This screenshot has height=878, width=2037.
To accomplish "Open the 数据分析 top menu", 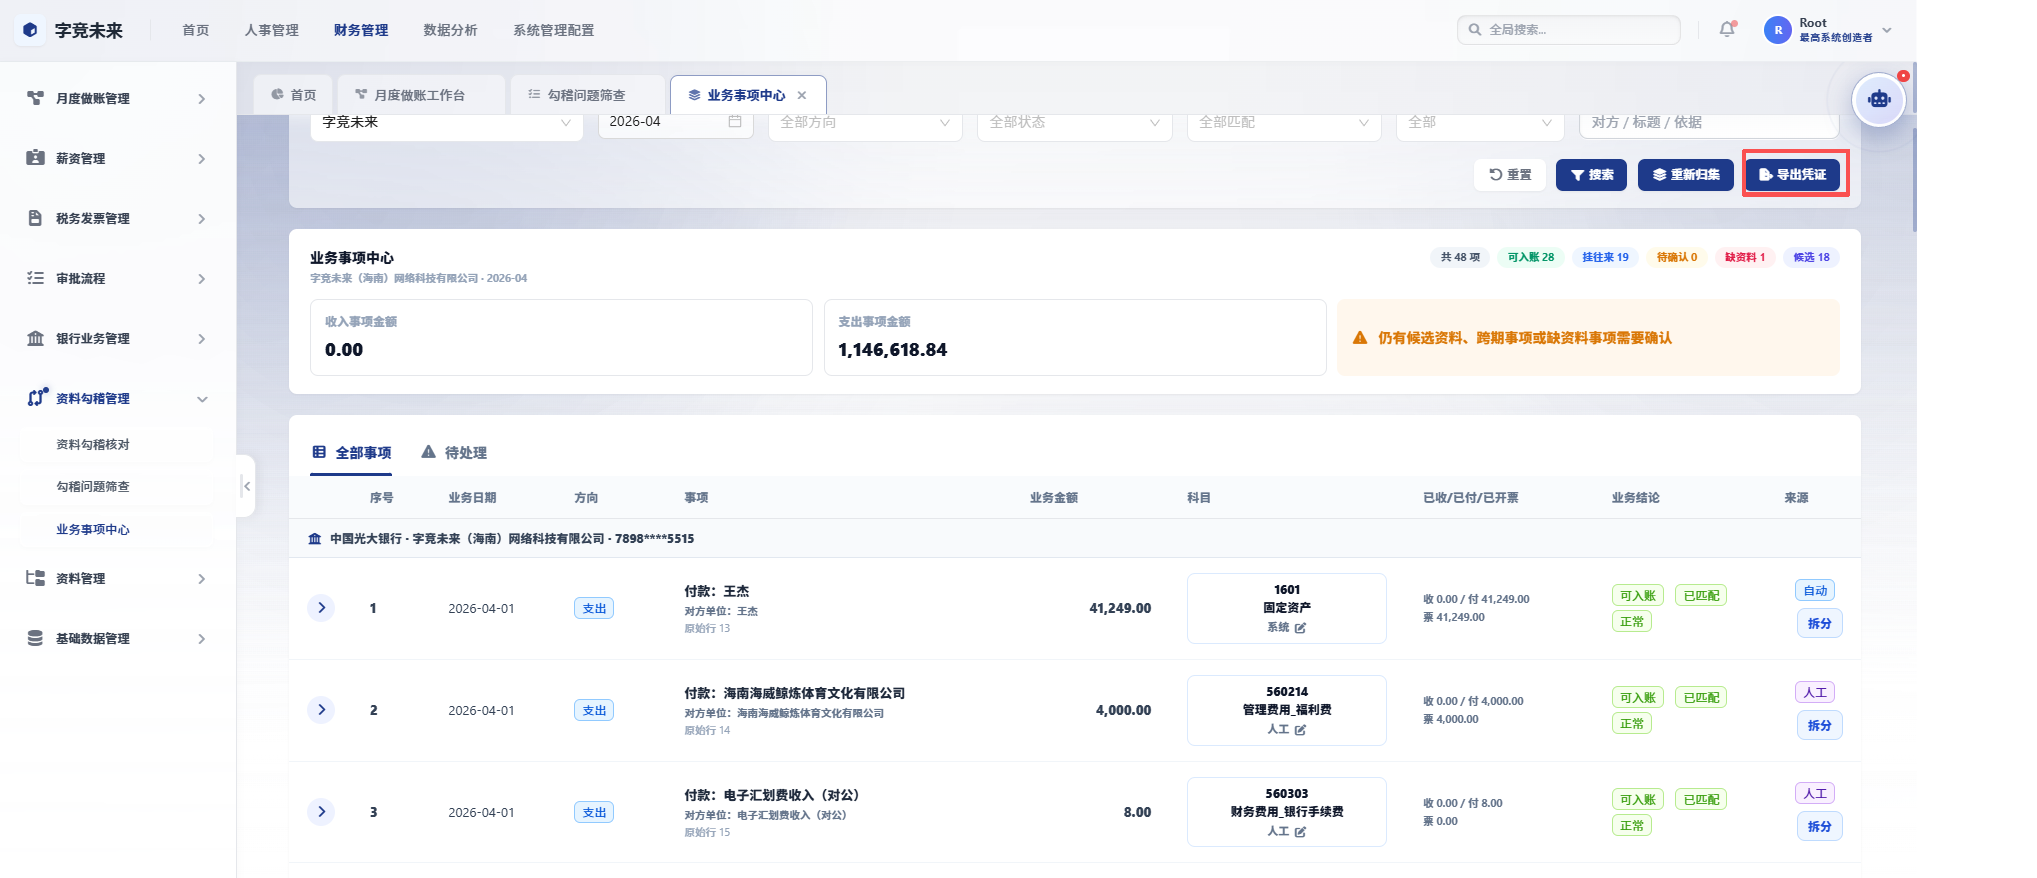I will [450, 30].
